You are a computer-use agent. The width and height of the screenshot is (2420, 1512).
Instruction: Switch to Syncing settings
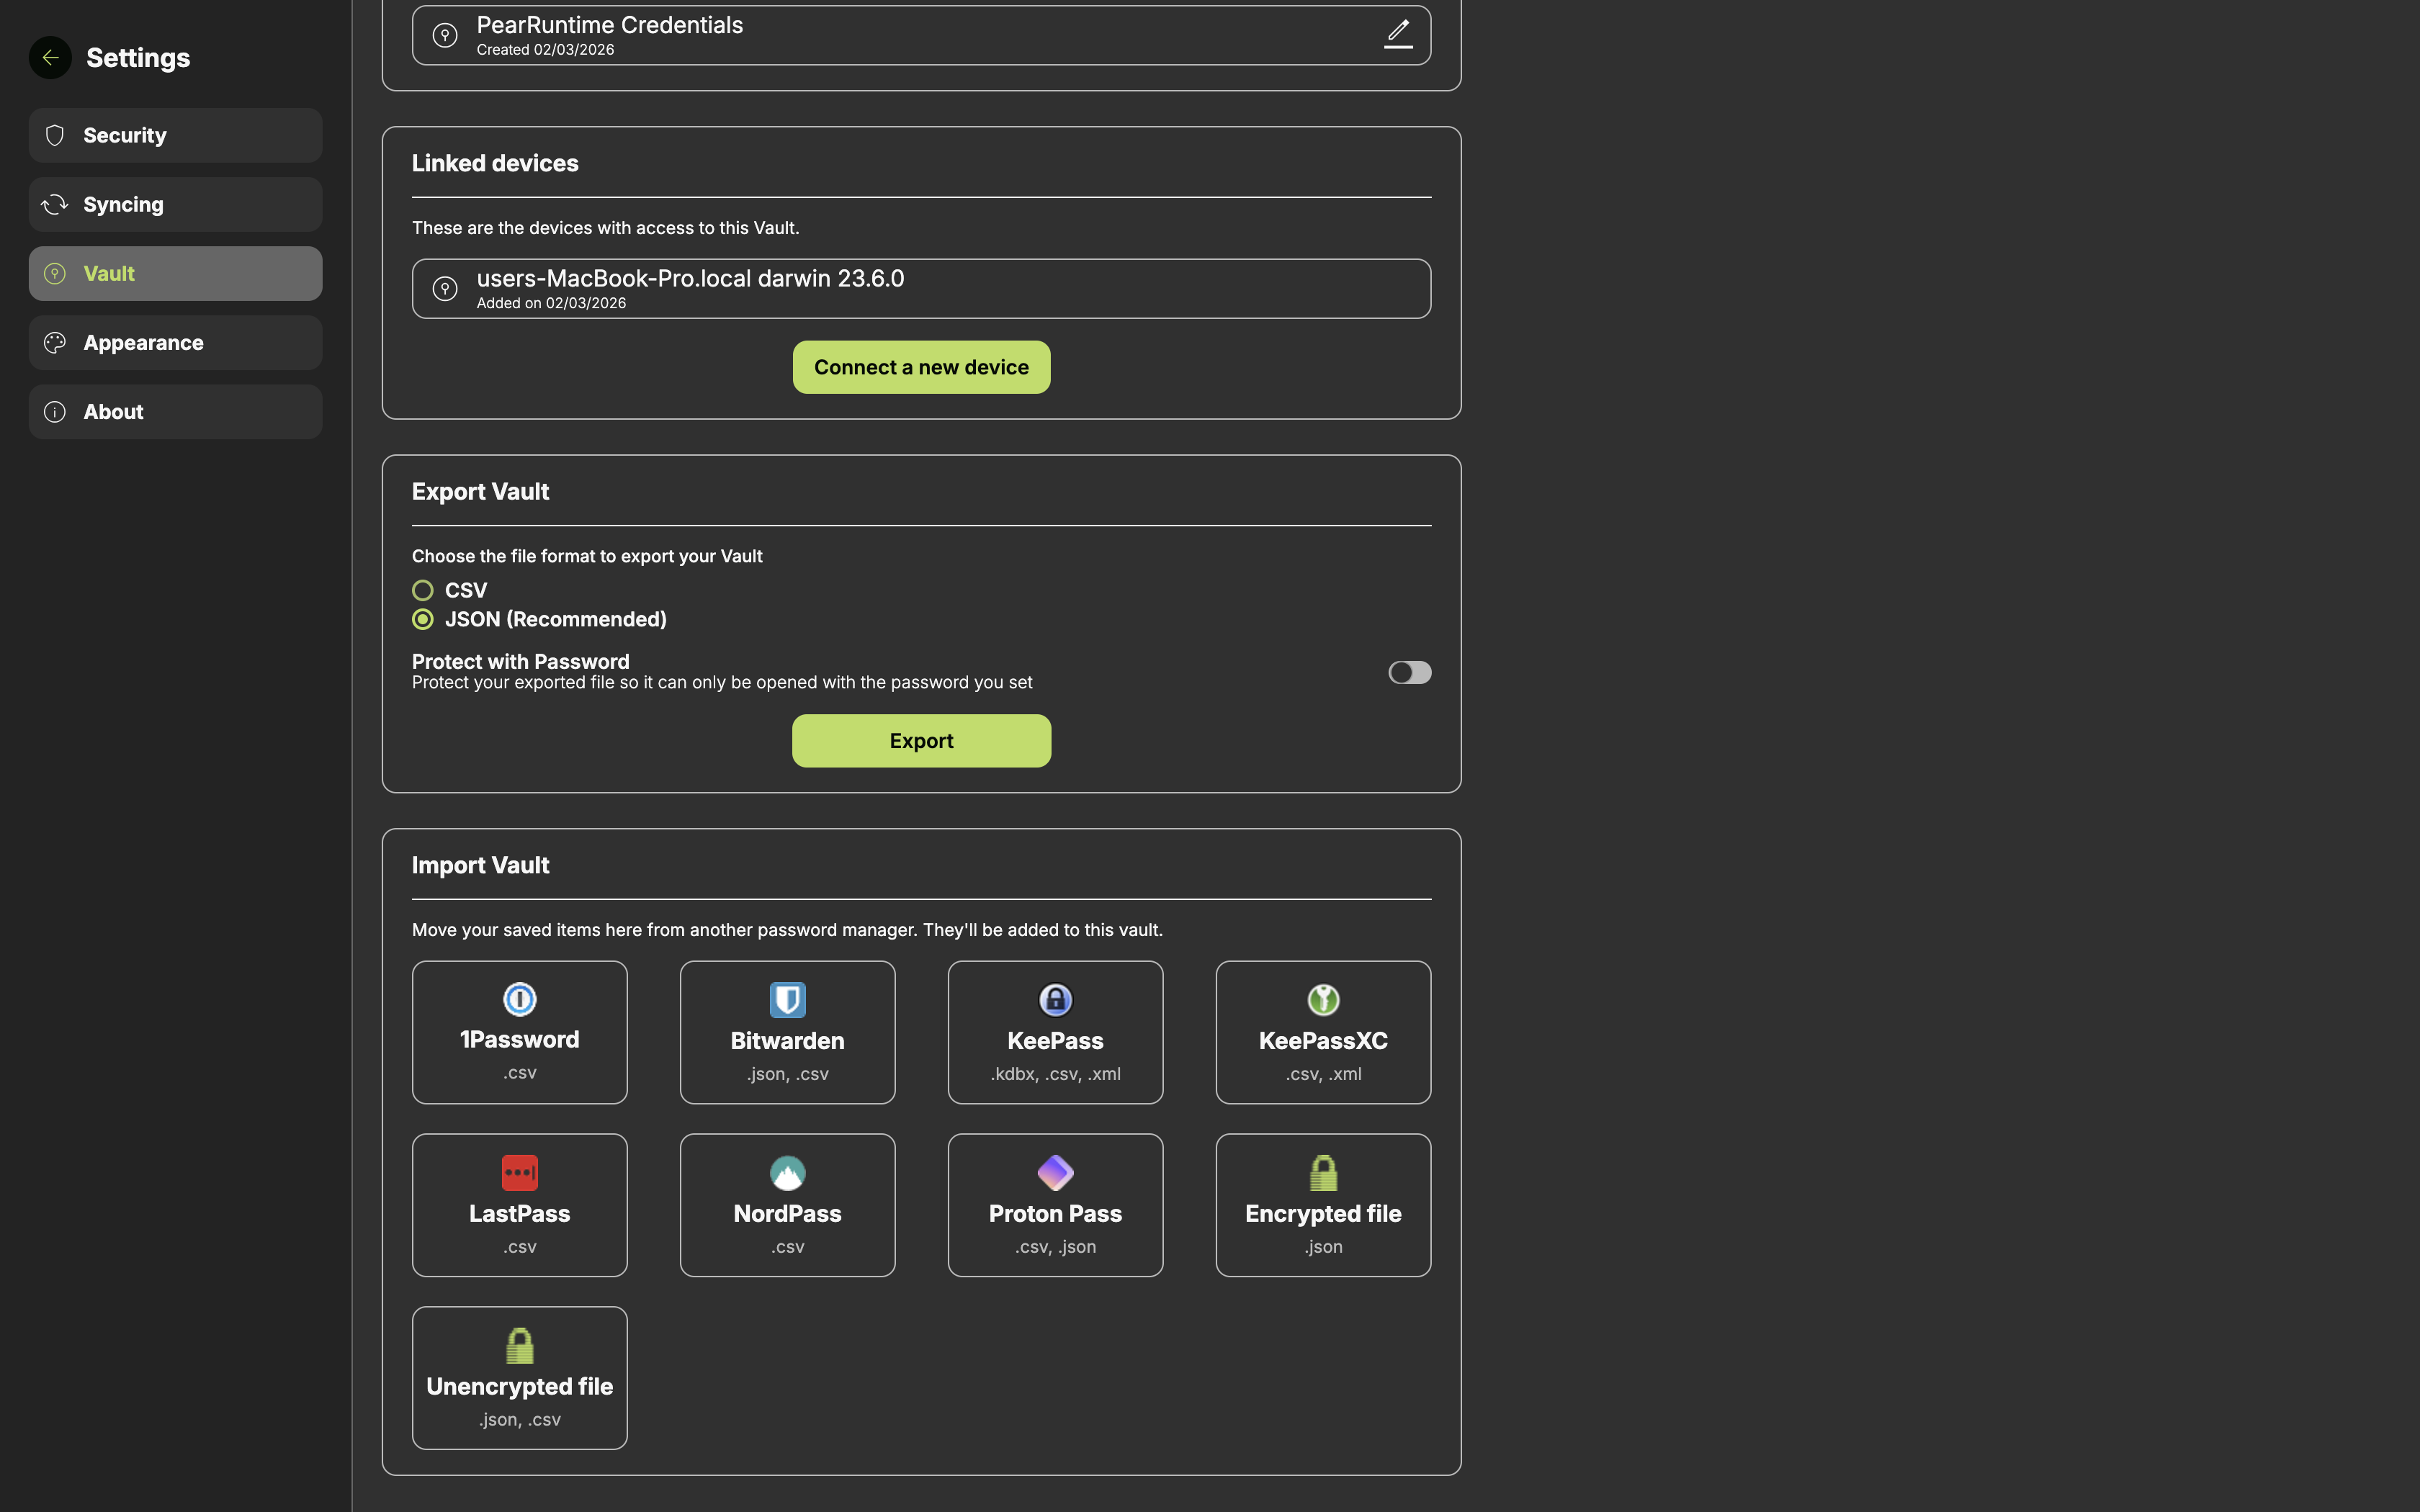click(x=175, y=204)
